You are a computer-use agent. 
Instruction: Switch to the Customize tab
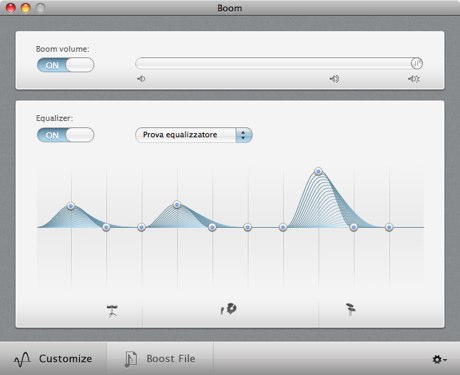pos(53,359)
